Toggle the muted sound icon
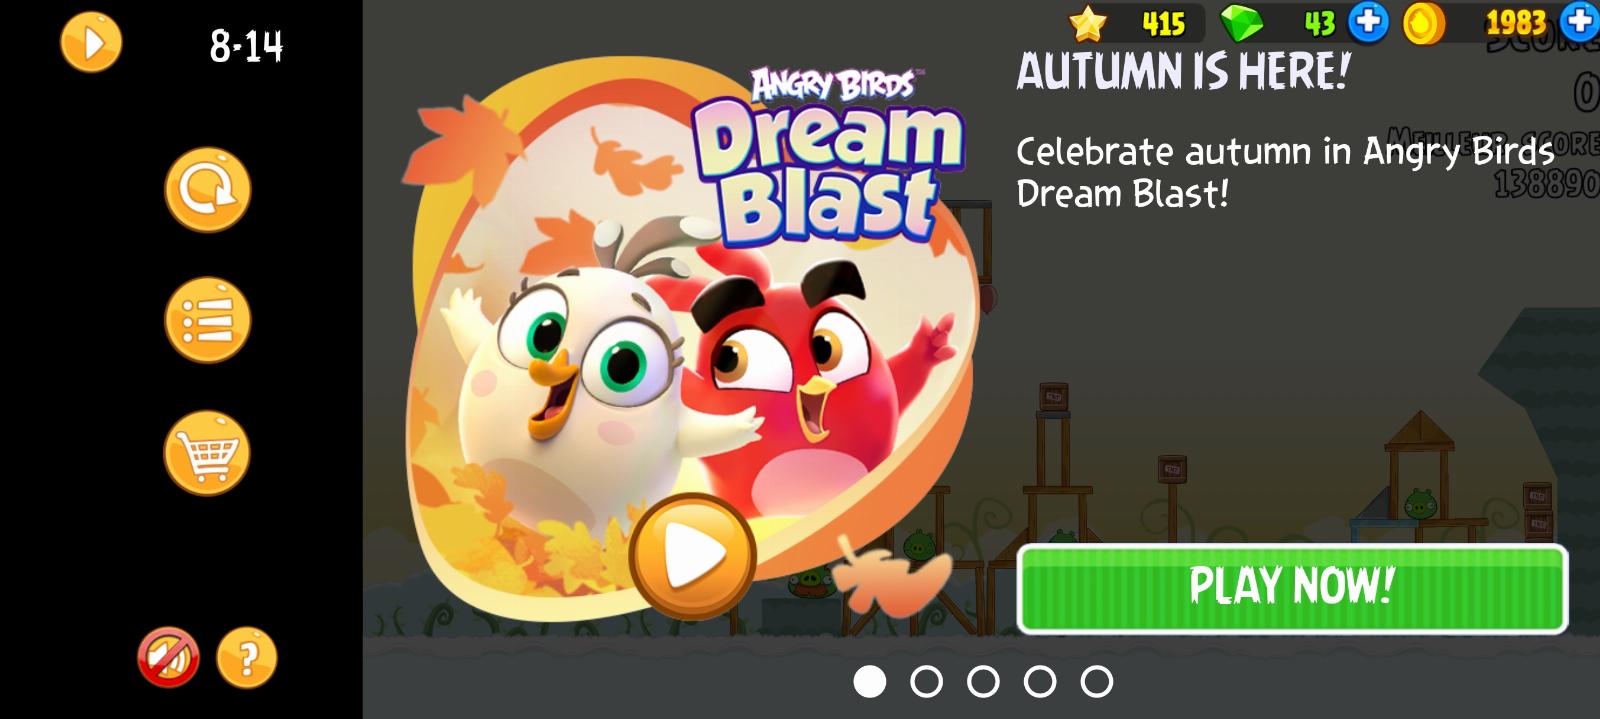1600x719 pixels. (x=168, y=657)
